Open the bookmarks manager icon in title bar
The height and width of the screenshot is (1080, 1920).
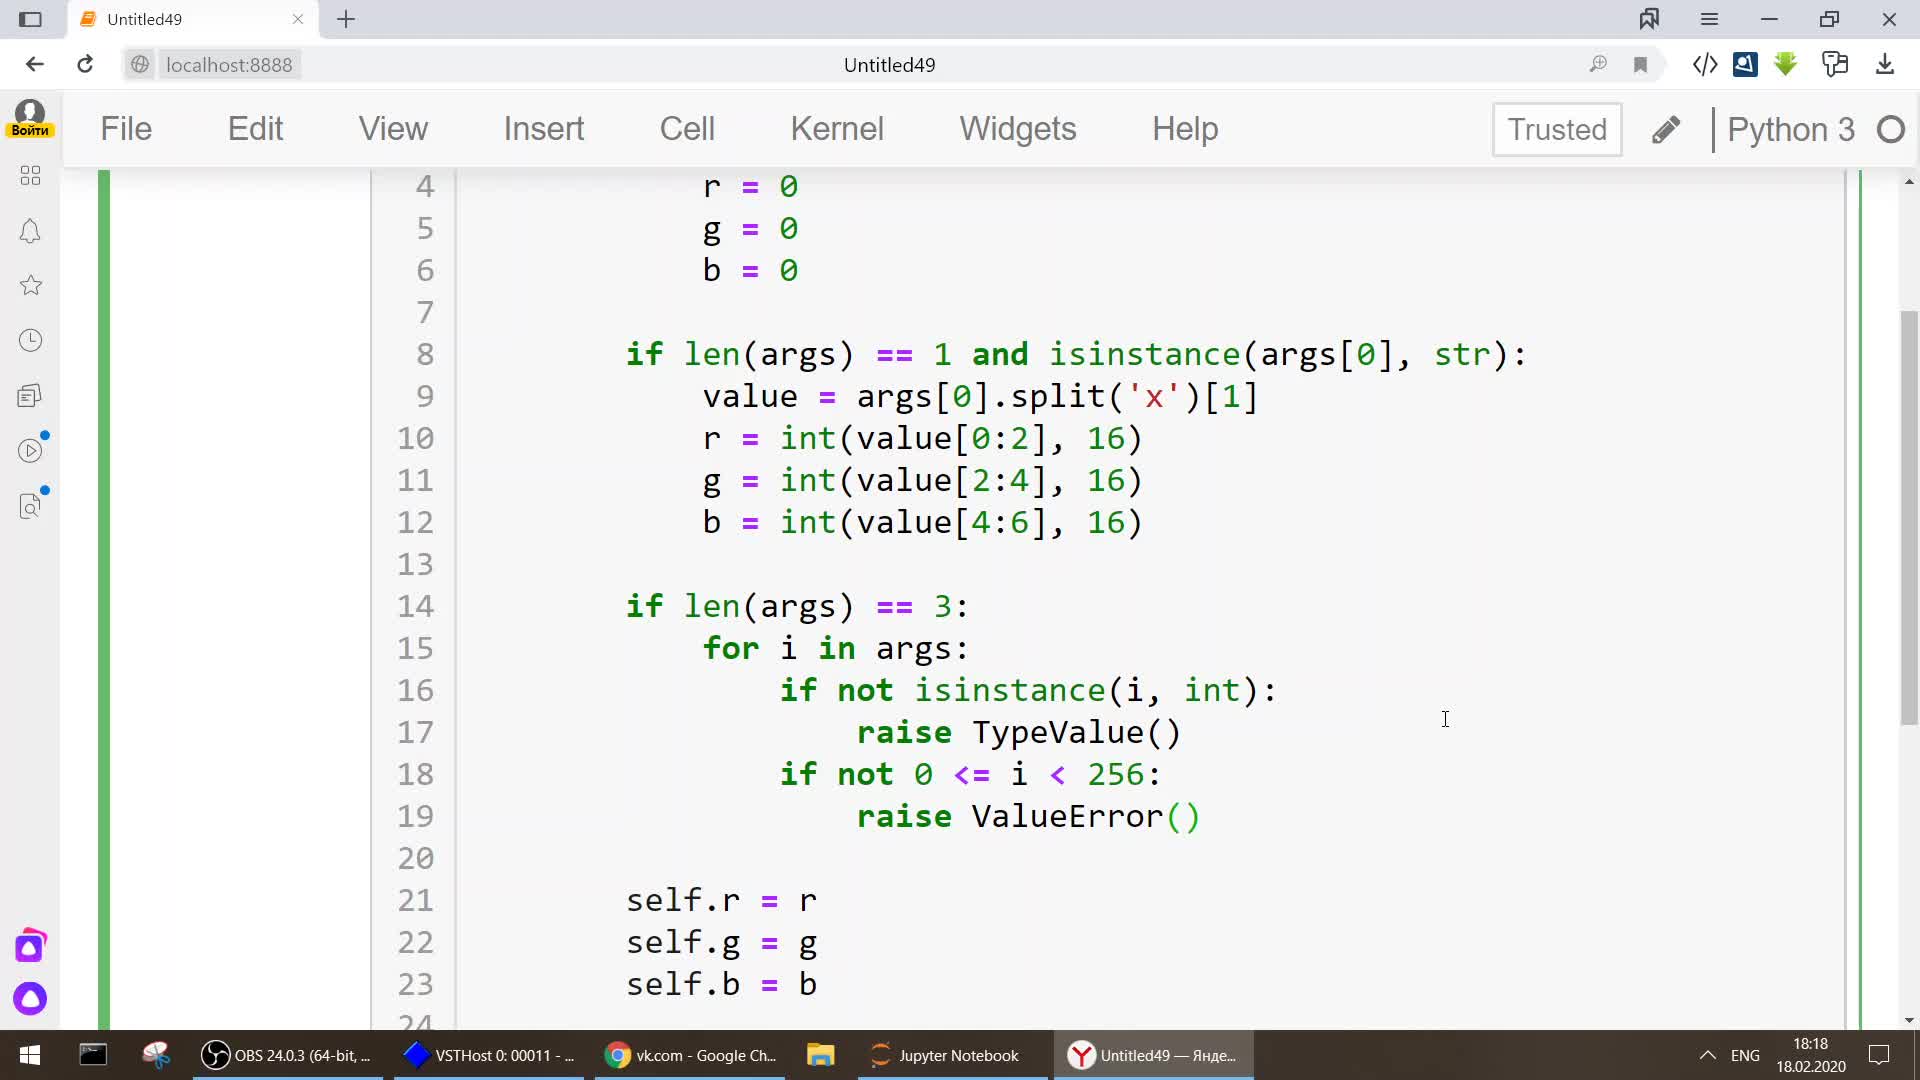(x=1649, y=19)
